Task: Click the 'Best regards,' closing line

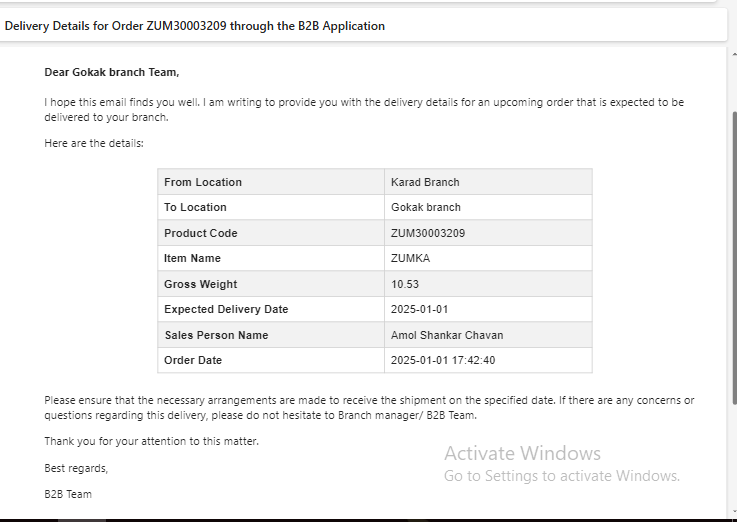Action: (x=76, y=468)
